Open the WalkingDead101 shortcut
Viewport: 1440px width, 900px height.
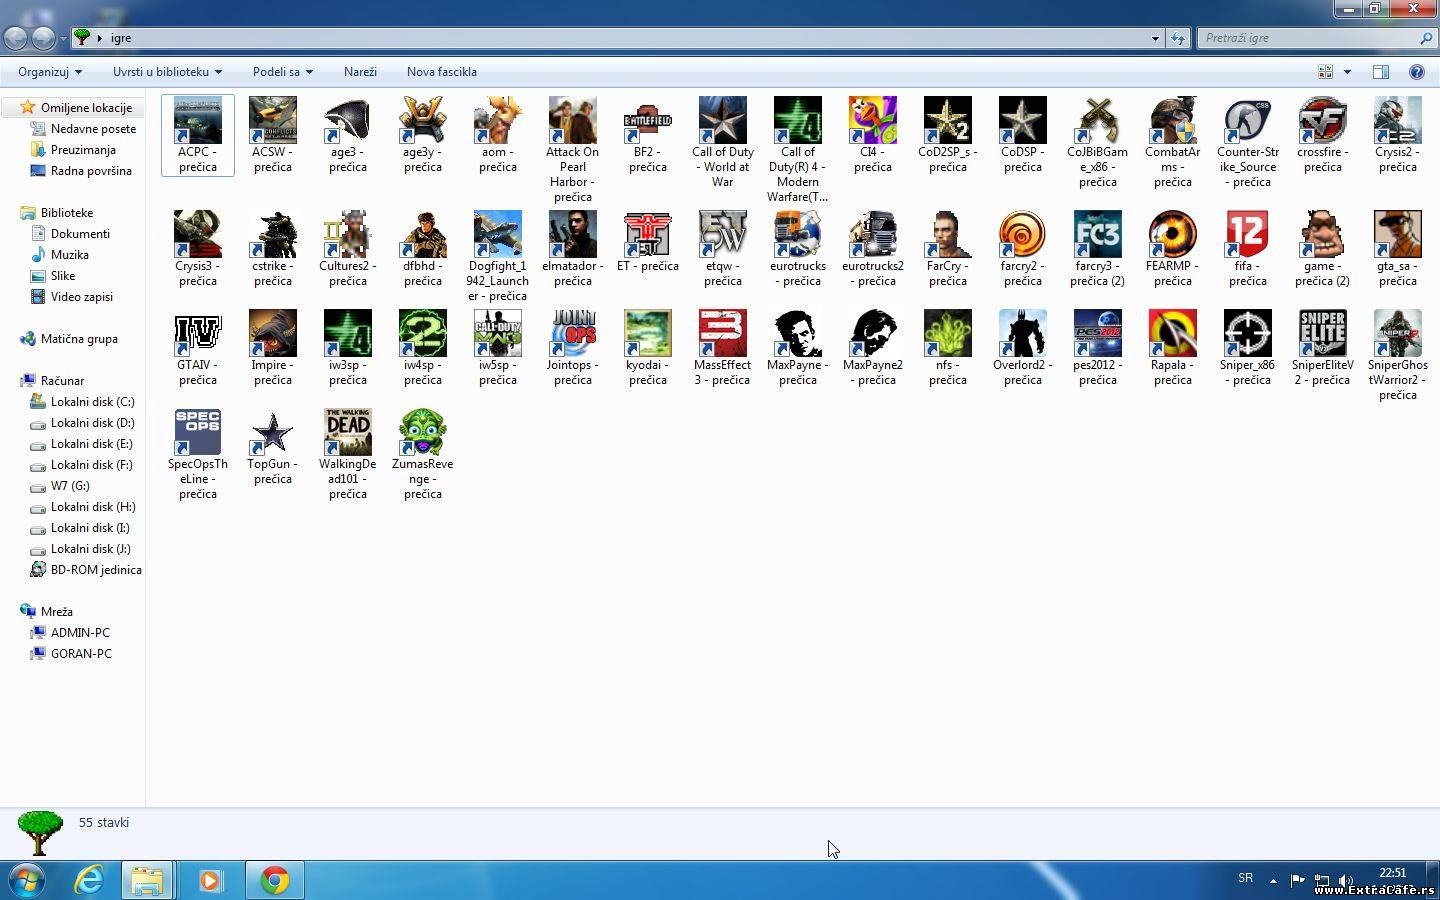[x=348, y=454]
